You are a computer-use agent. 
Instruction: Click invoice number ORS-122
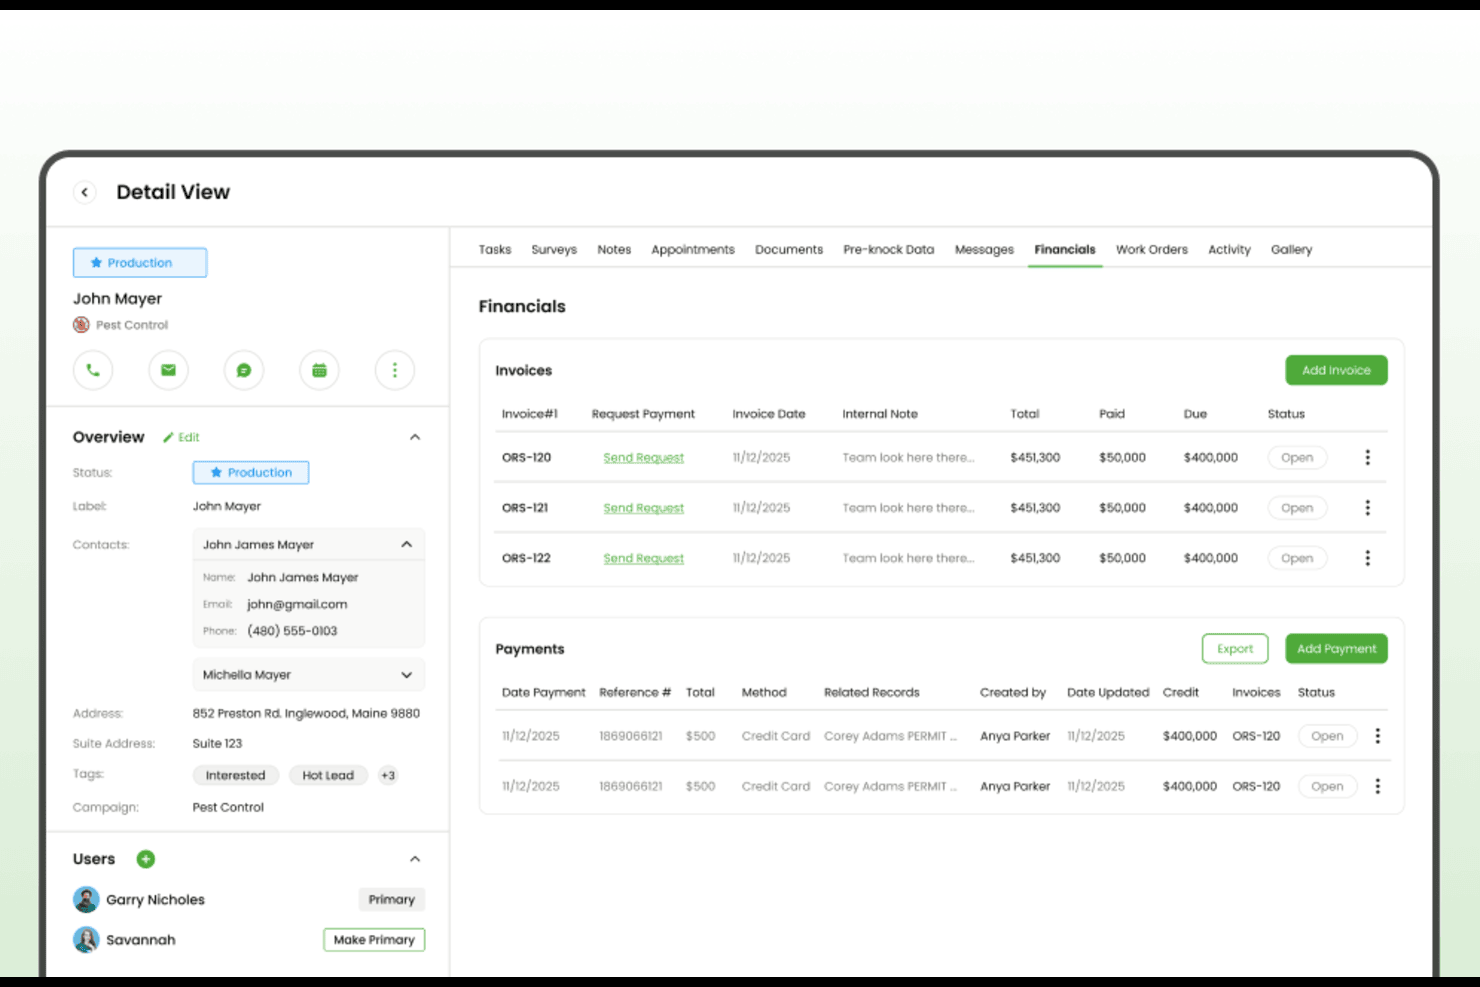(526, 558)
